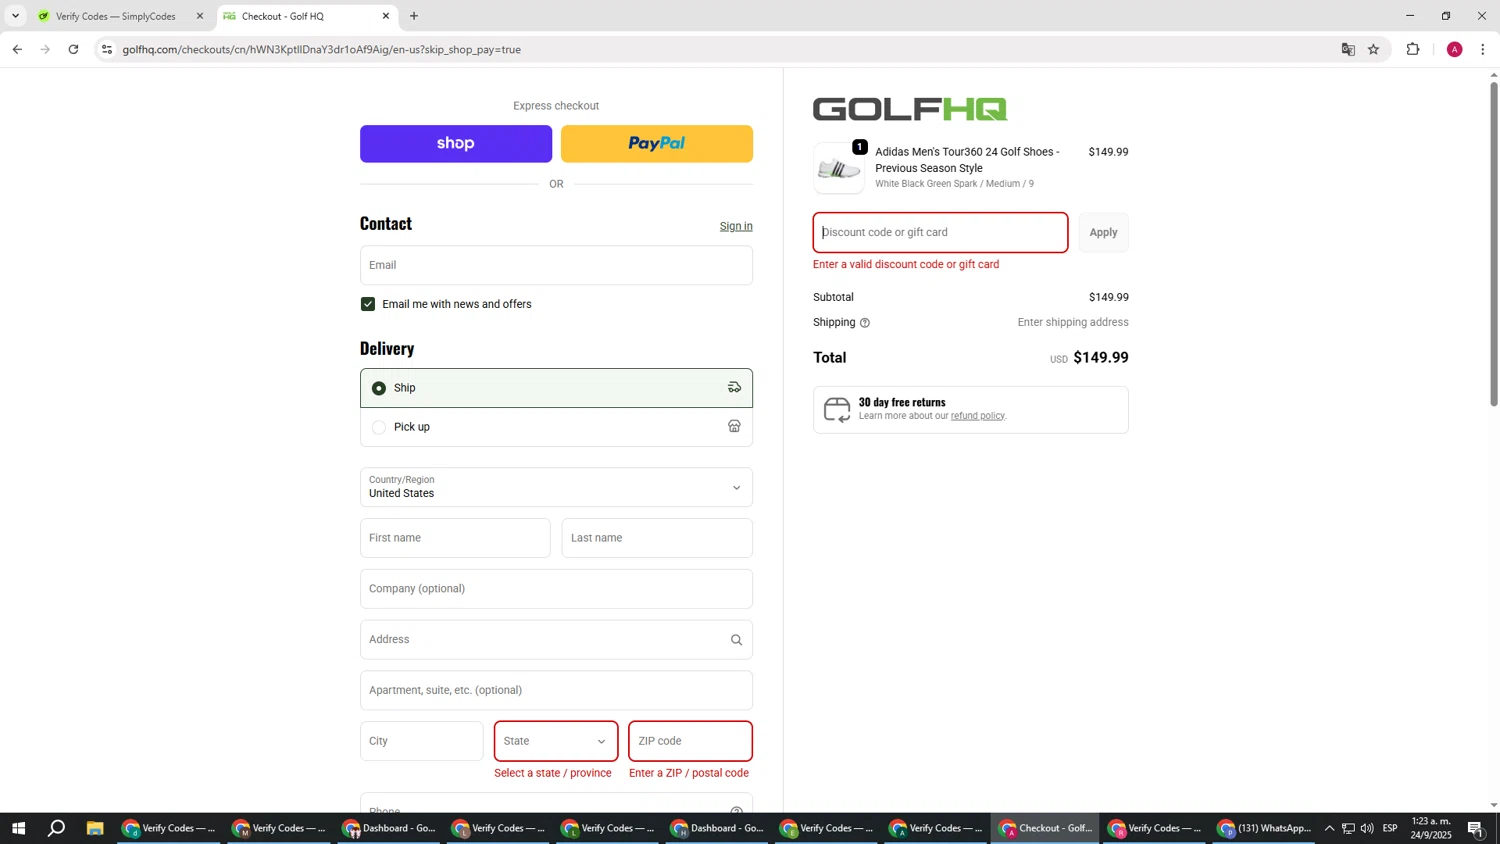Click the store pickup icon
This screenshot has height=844, width=1500.
click(734, 427)
